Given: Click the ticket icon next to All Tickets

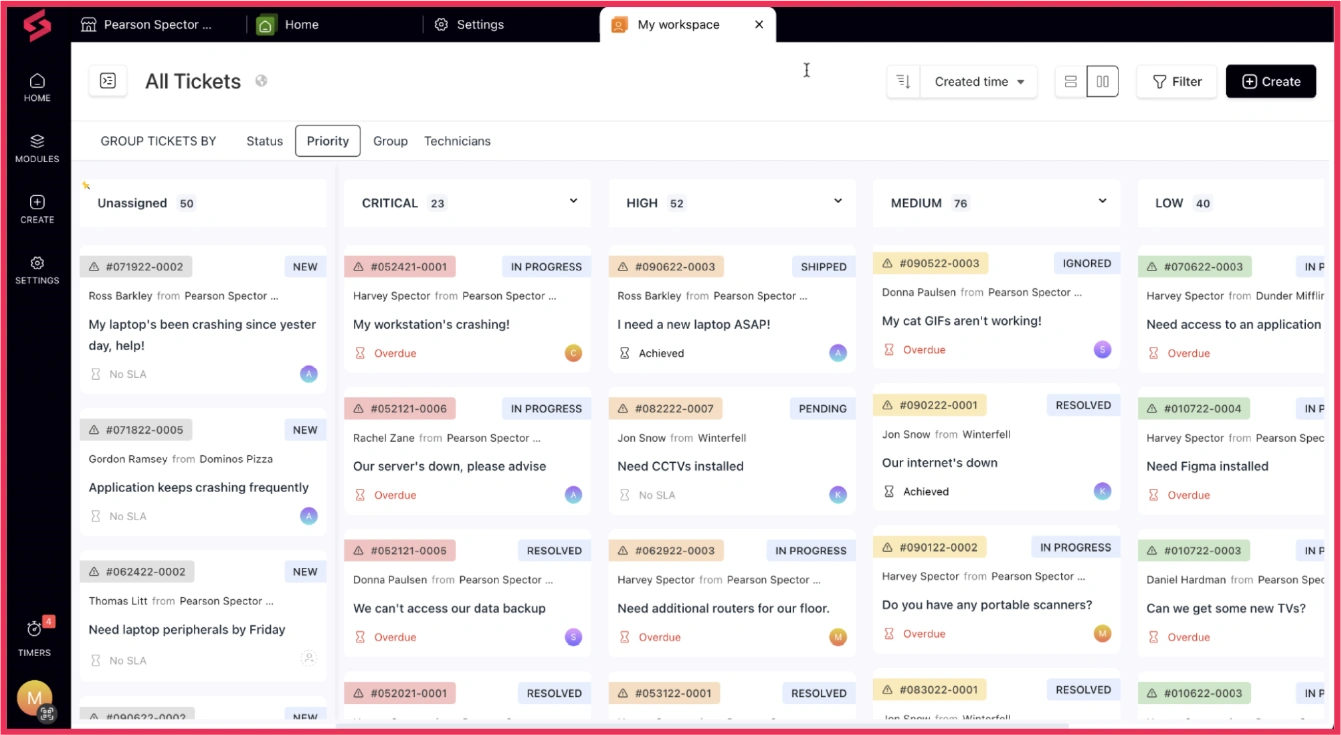Looking at the screenshot, I should point(107,80).
